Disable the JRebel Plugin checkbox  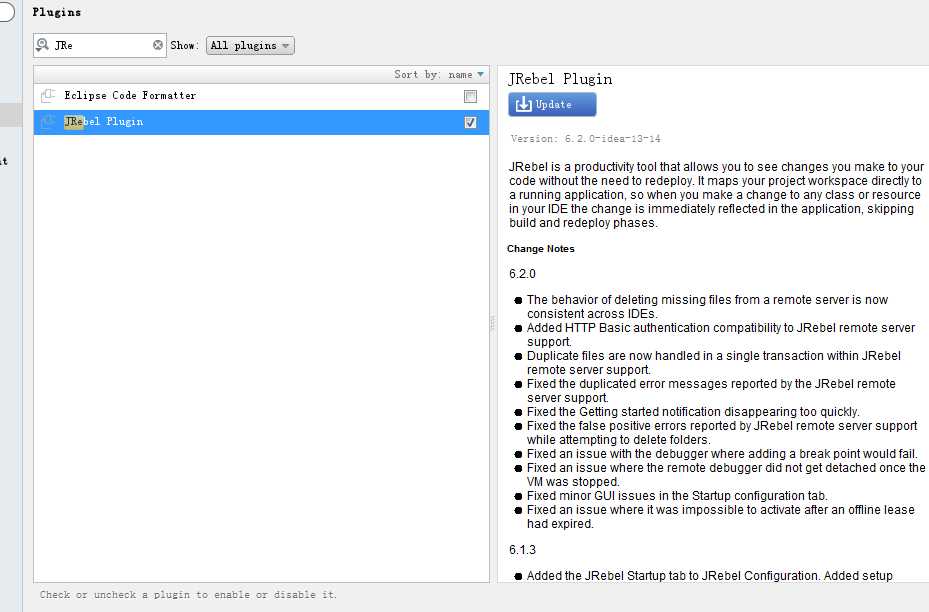(470, 122)
